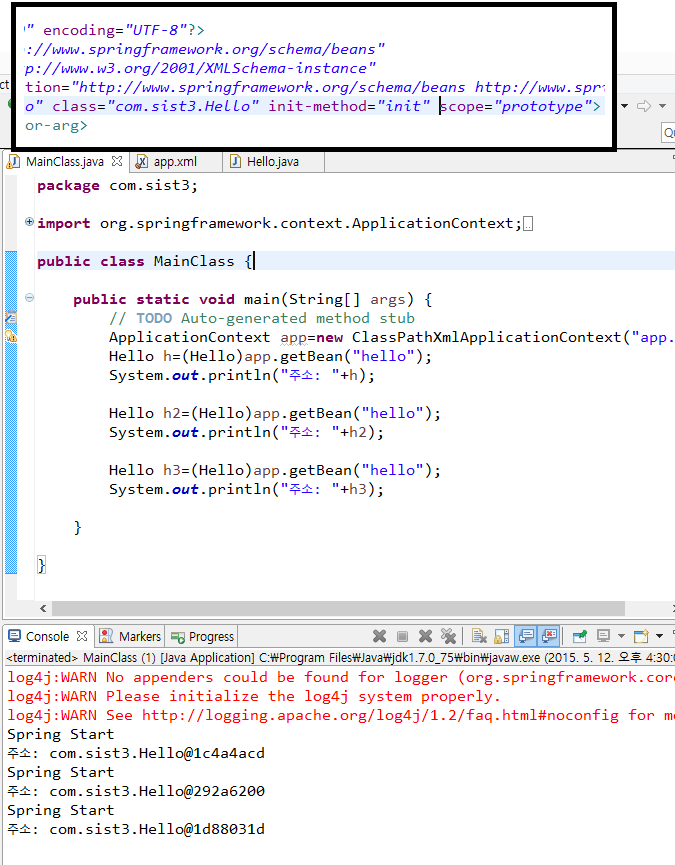Screen dimensions: 675x865
Task: Close the MainClass.java editor tab
Action: click(116, 161)
